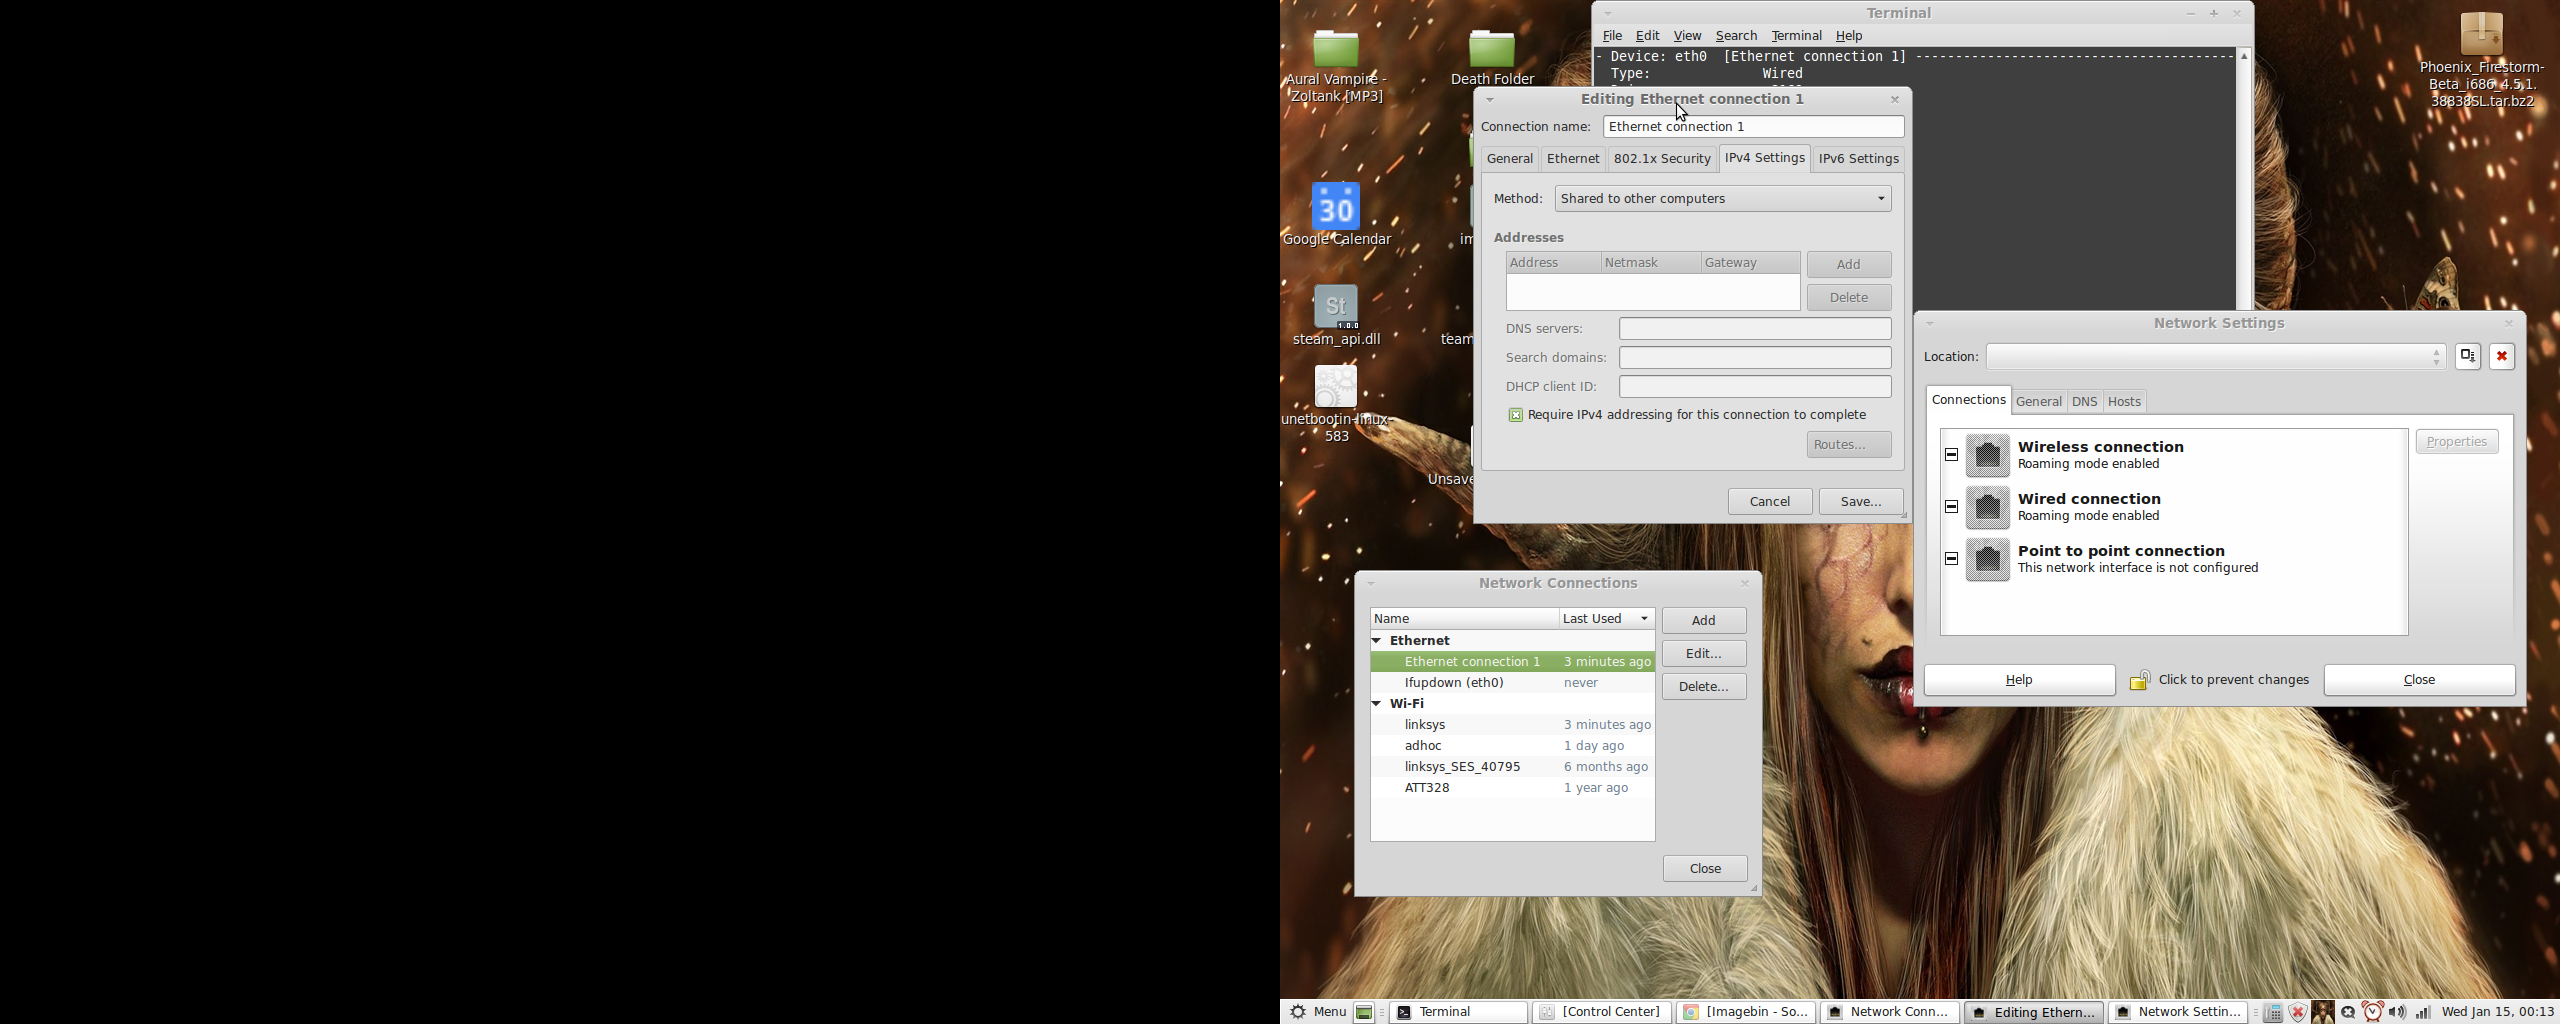Toggle the Wired connection checkbox
This screenshot has width=2560, height=1024.
tap(1951, 507)
